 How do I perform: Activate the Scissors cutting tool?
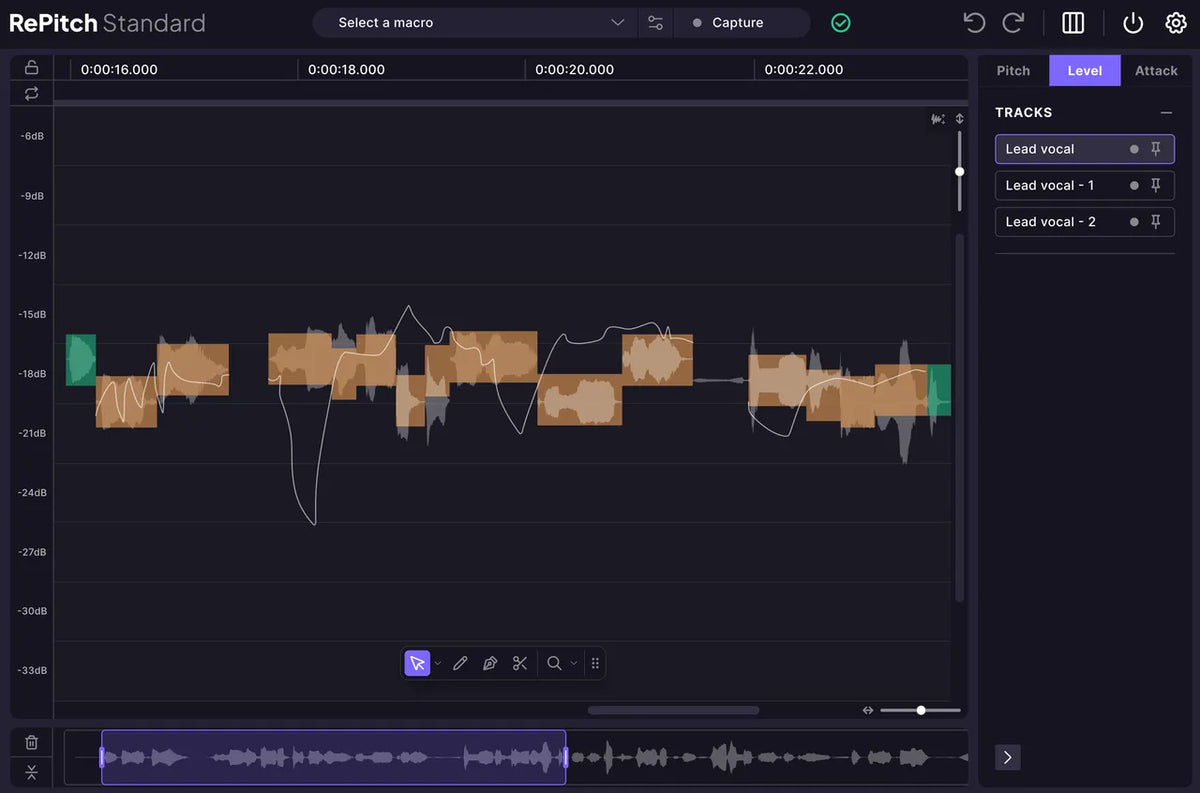tap(520, 663)
